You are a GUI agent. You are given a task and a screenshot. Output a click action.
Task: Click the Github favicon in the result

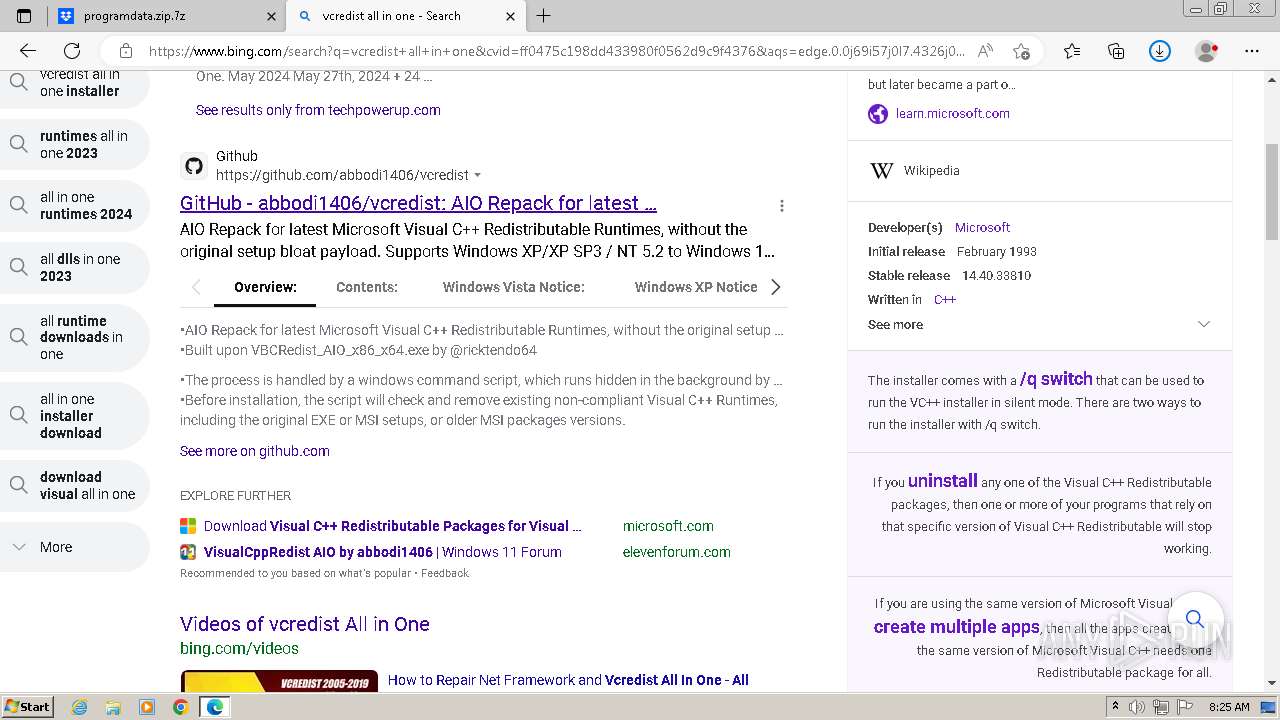(x=194, y=166)
